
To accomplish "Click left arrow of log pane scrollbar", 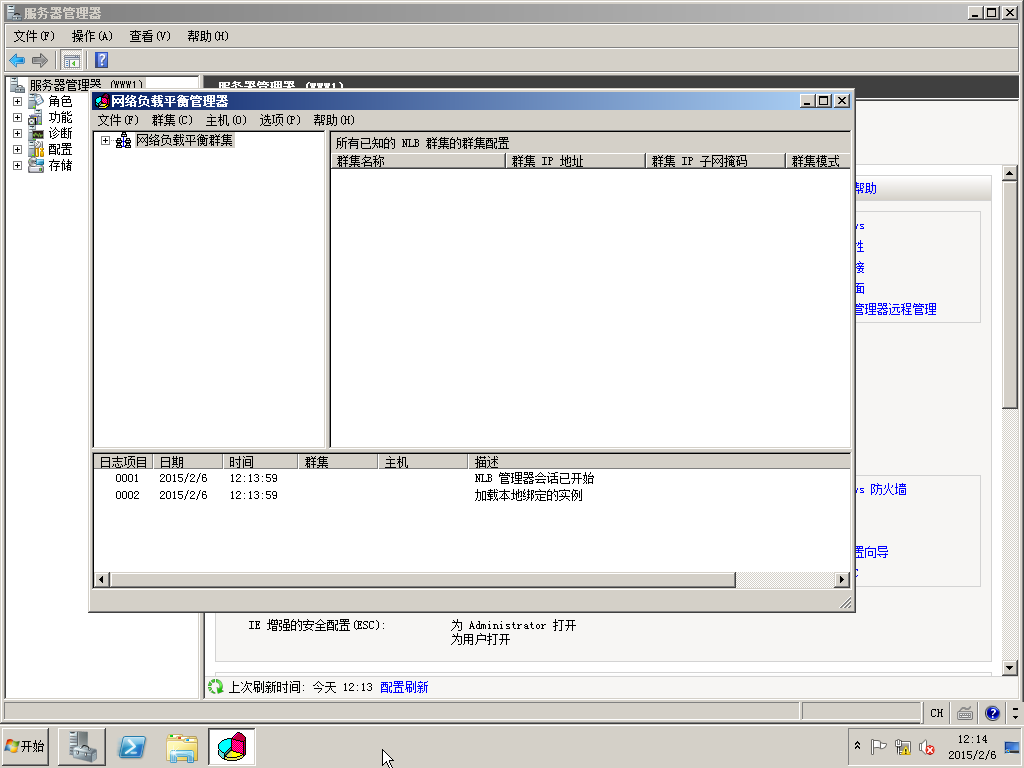I will pyautogui.click(x=101, y=579).
